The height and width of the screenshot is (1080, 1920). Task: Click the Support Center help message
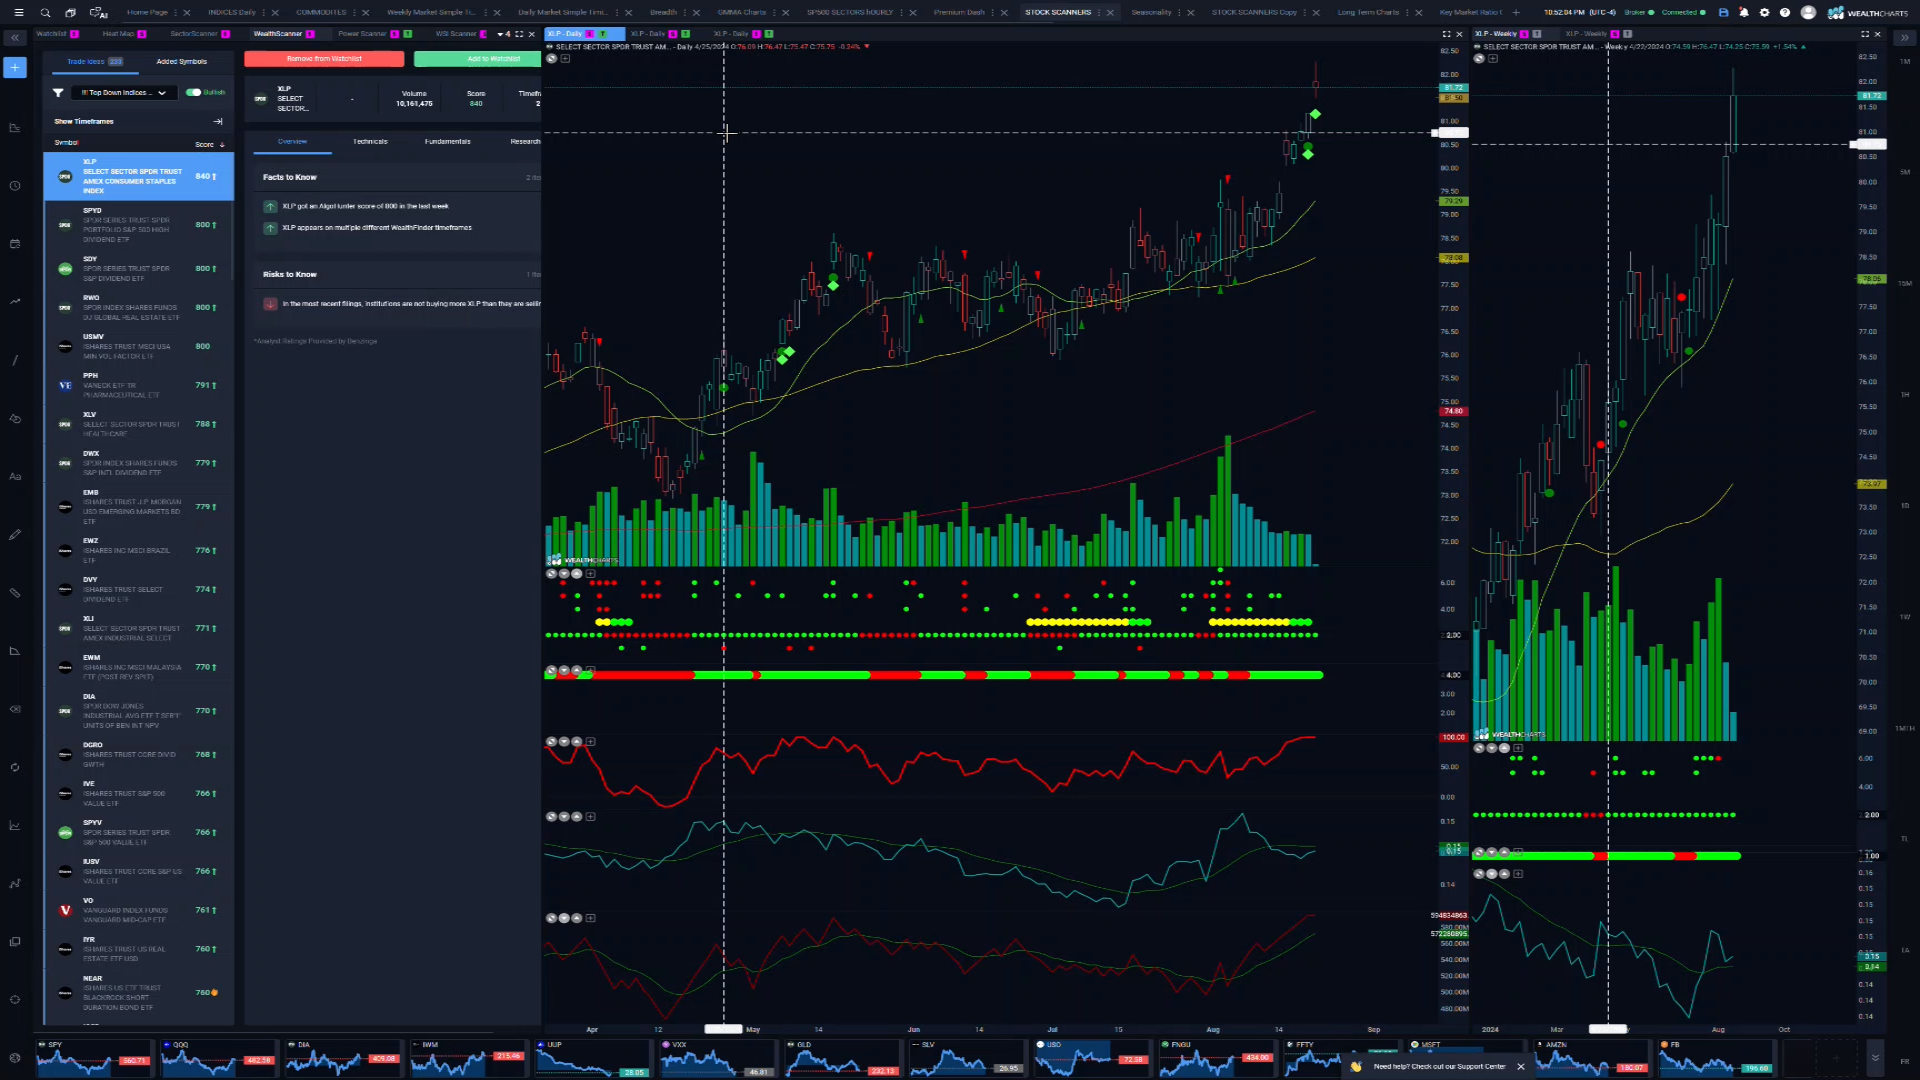tap(1439, 1066)
